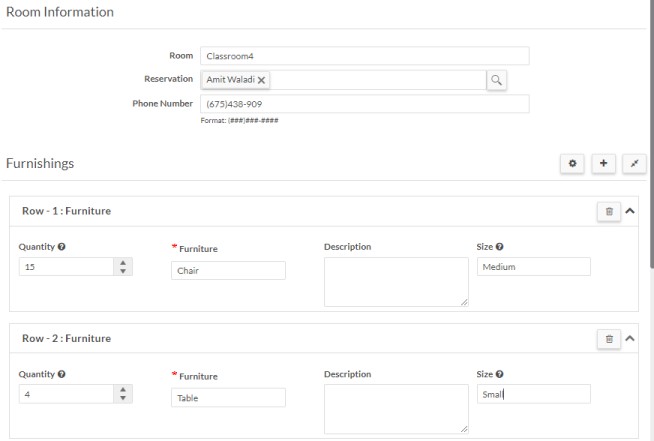Viewport: 654px width, 441px height.
Task: Delete Row 1 using trash icon
Action: (609, 211)
